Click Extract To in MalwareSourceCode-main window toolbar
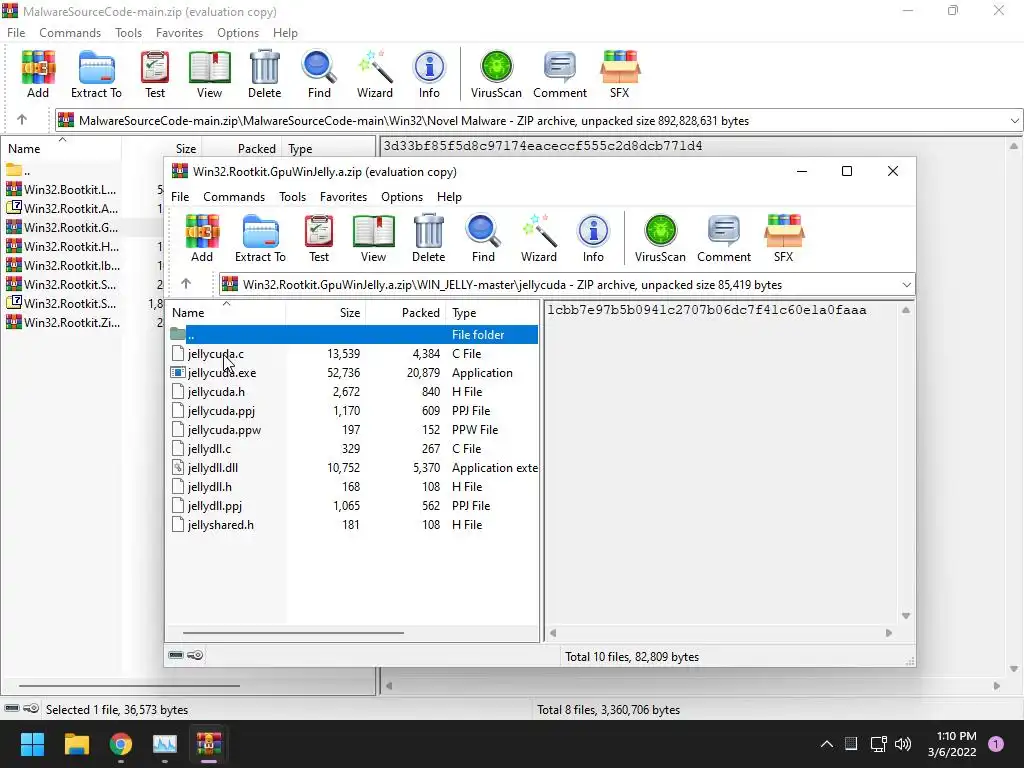1024x768 pixels. [x=97, y=74]
